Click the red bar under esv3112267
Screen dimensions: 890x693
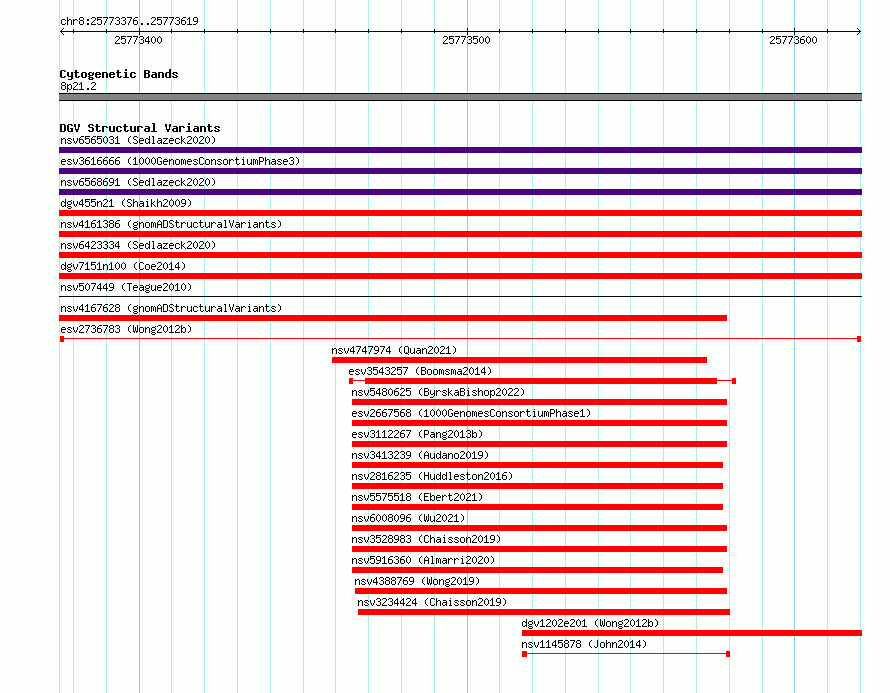pyautogui.click(x=539, y=444)
